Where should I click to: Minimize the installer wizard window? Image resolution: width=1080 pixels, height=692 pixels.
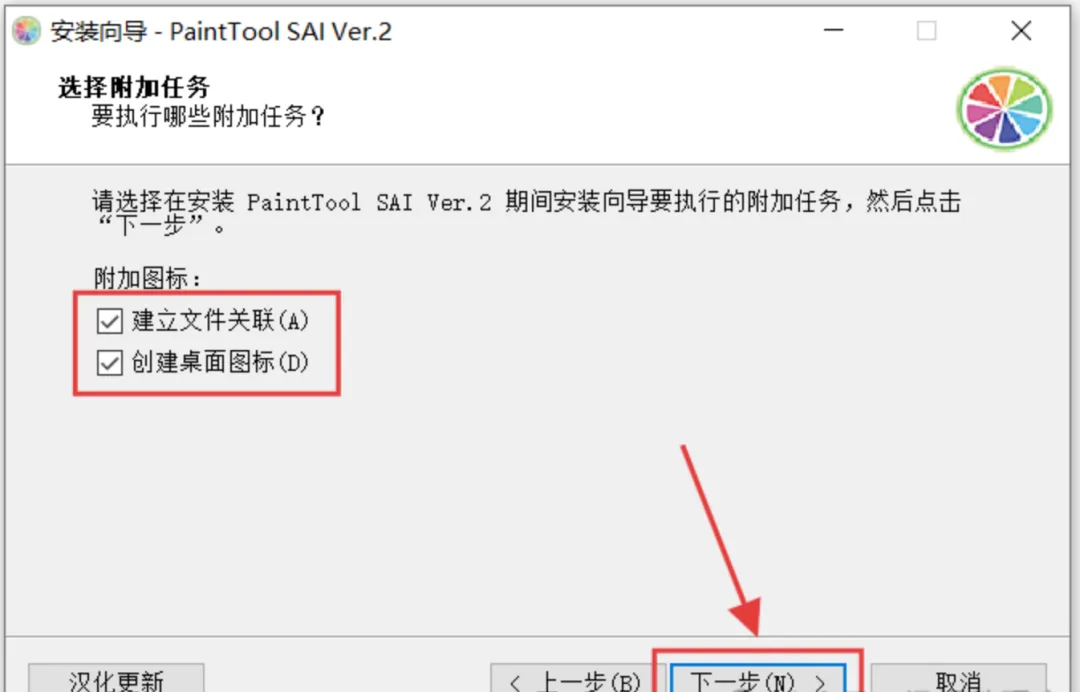(833, 30)
